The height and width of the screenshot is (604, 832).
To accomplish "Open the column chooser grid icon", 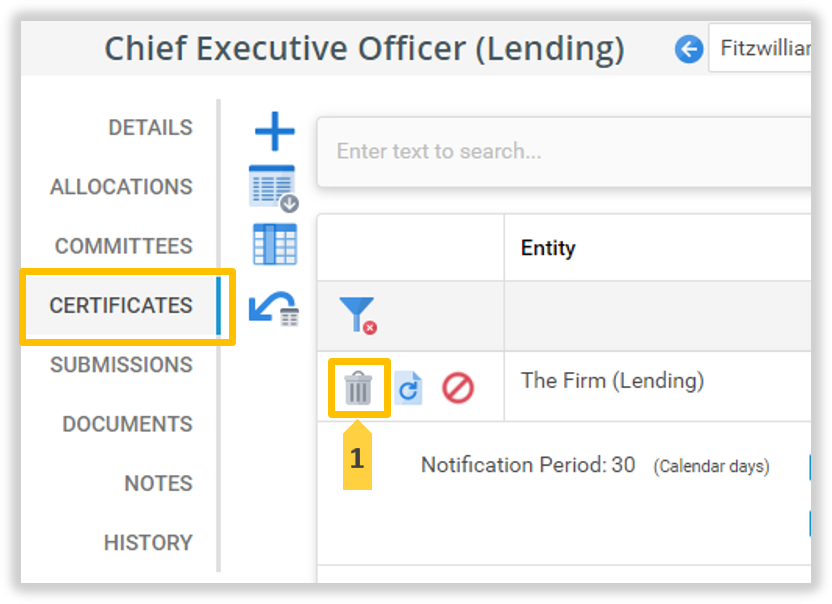I will (275, 245).
